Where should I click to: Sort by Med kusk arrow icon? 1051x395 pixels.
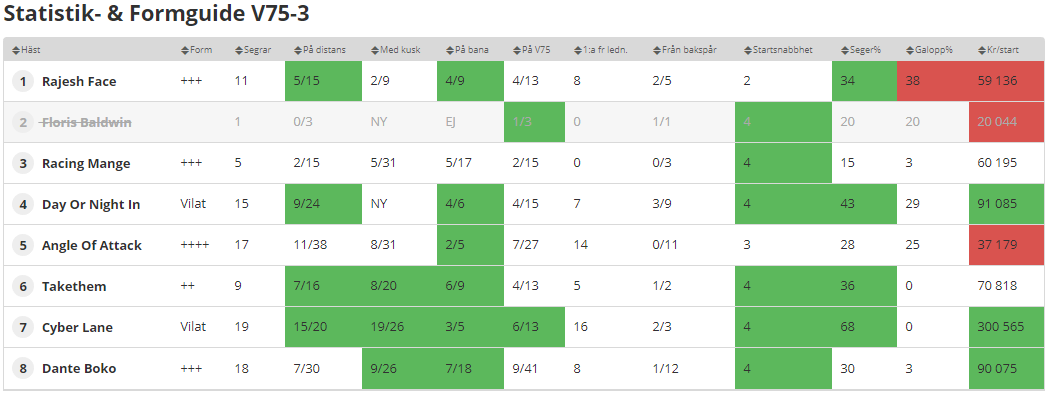click(375, 50)
